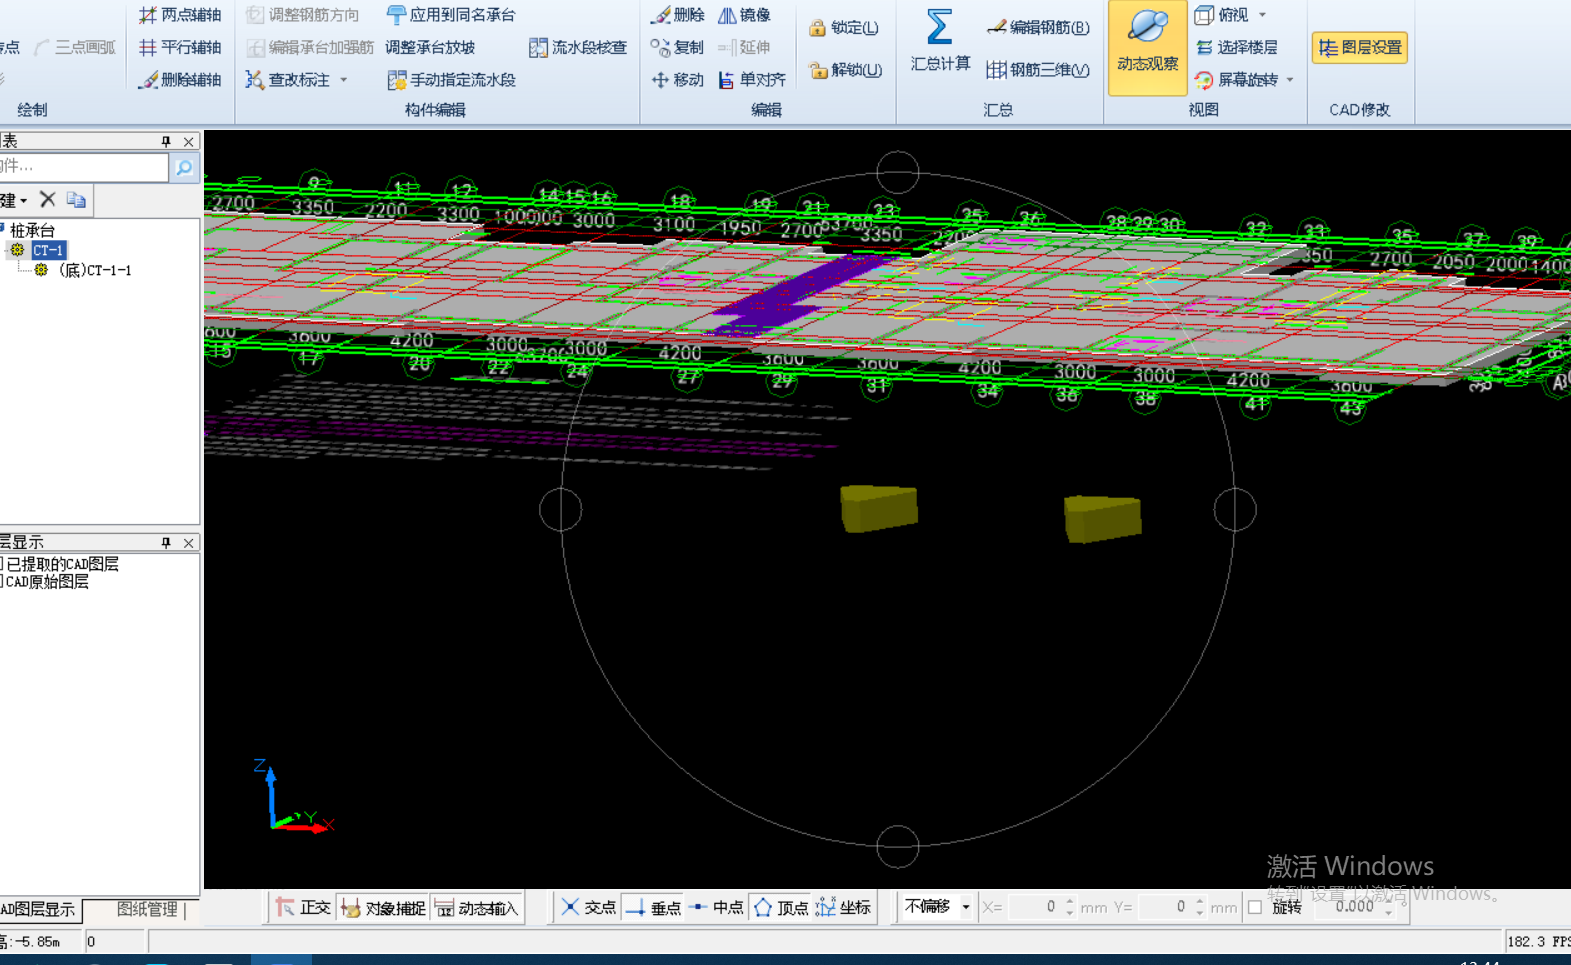Click the 删除辅轴 delete auxiliary axis tool
This screenshot has height=965, width=1571.
180,79
